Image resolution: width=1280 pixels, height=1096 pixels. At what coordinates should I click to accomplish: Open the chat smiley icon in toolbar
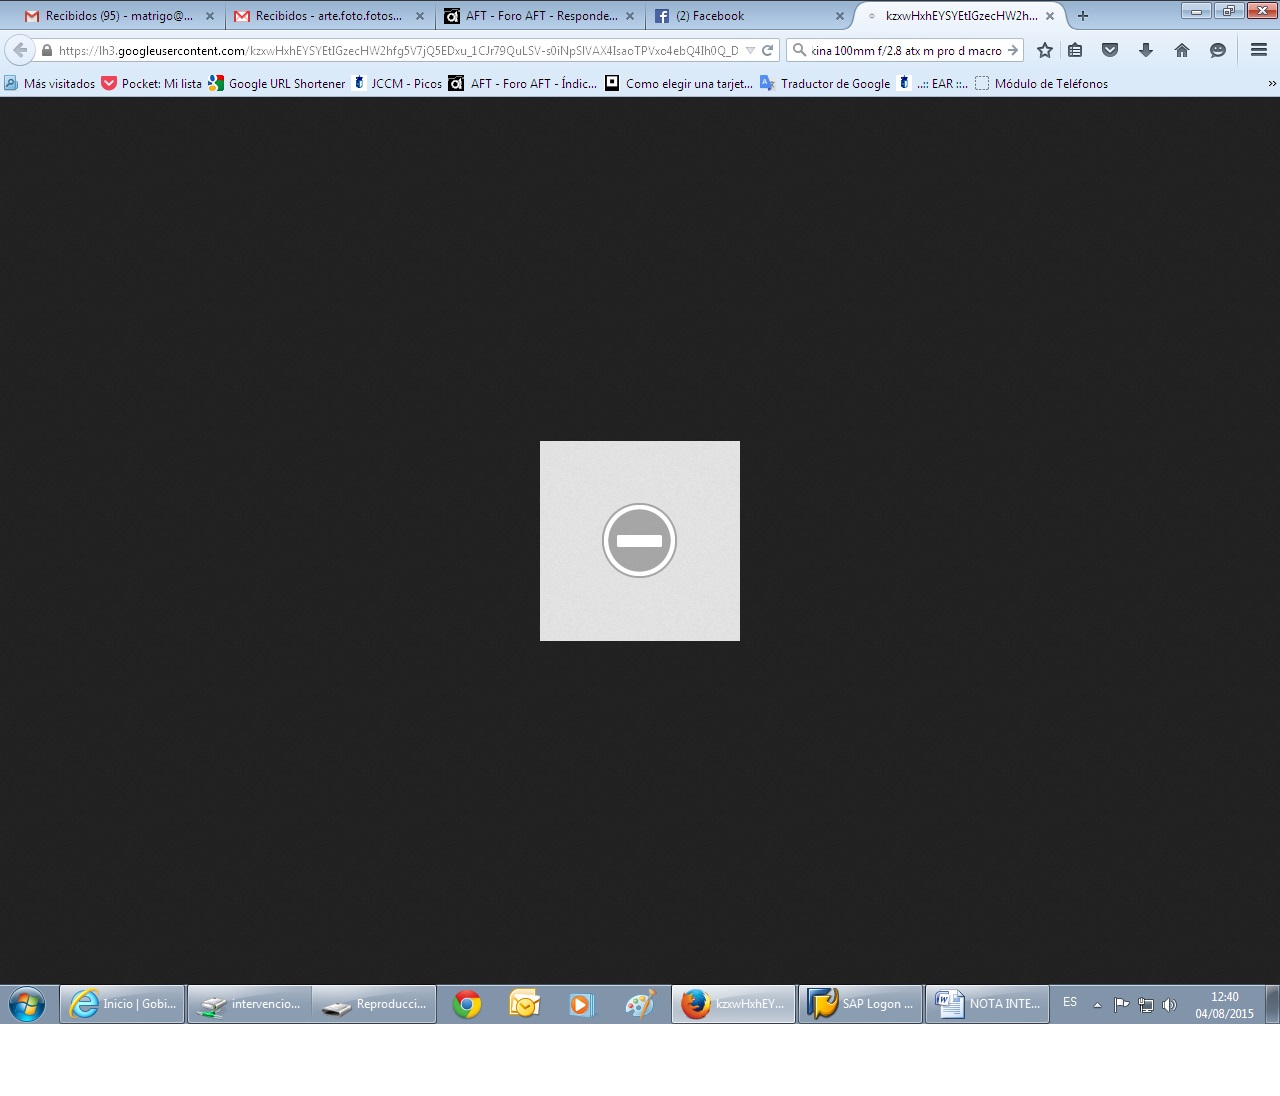point(1218,50)
